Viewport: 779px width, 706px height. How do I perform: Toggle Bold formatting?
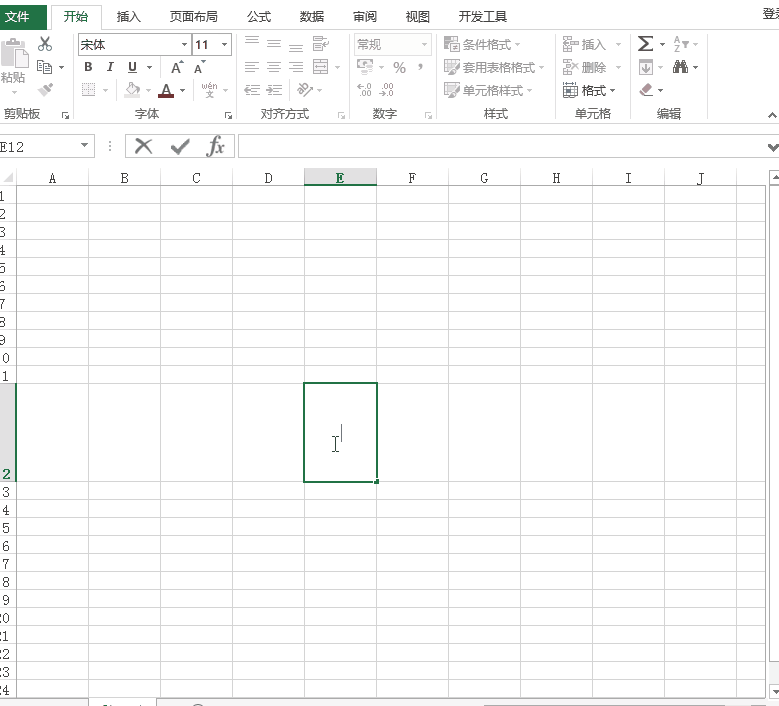pyautogui.click(x=88, y=67)
